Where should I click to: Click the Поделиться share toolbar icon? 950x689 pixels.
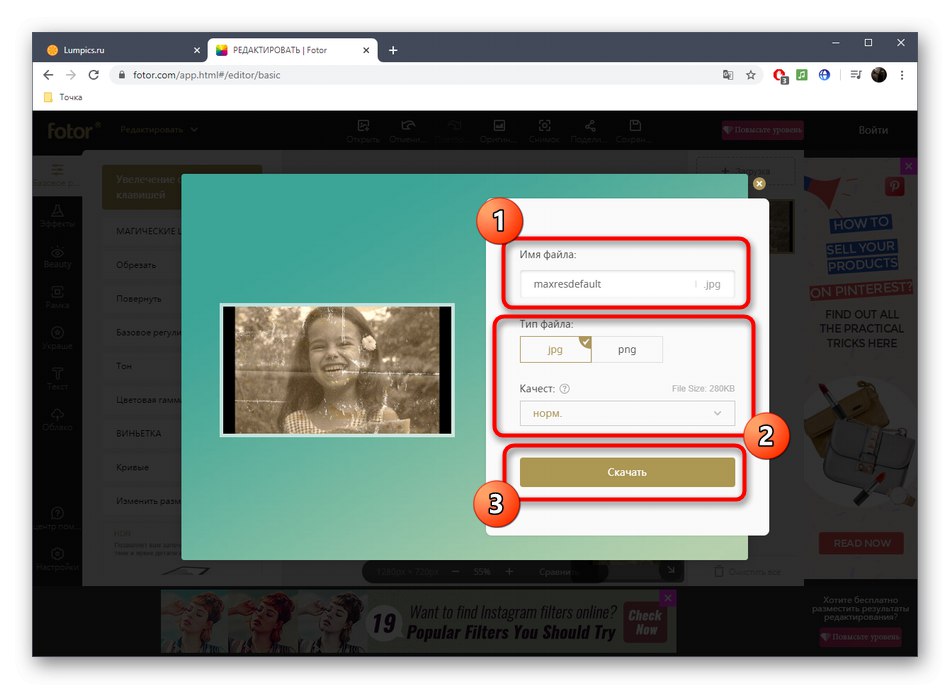590,131
